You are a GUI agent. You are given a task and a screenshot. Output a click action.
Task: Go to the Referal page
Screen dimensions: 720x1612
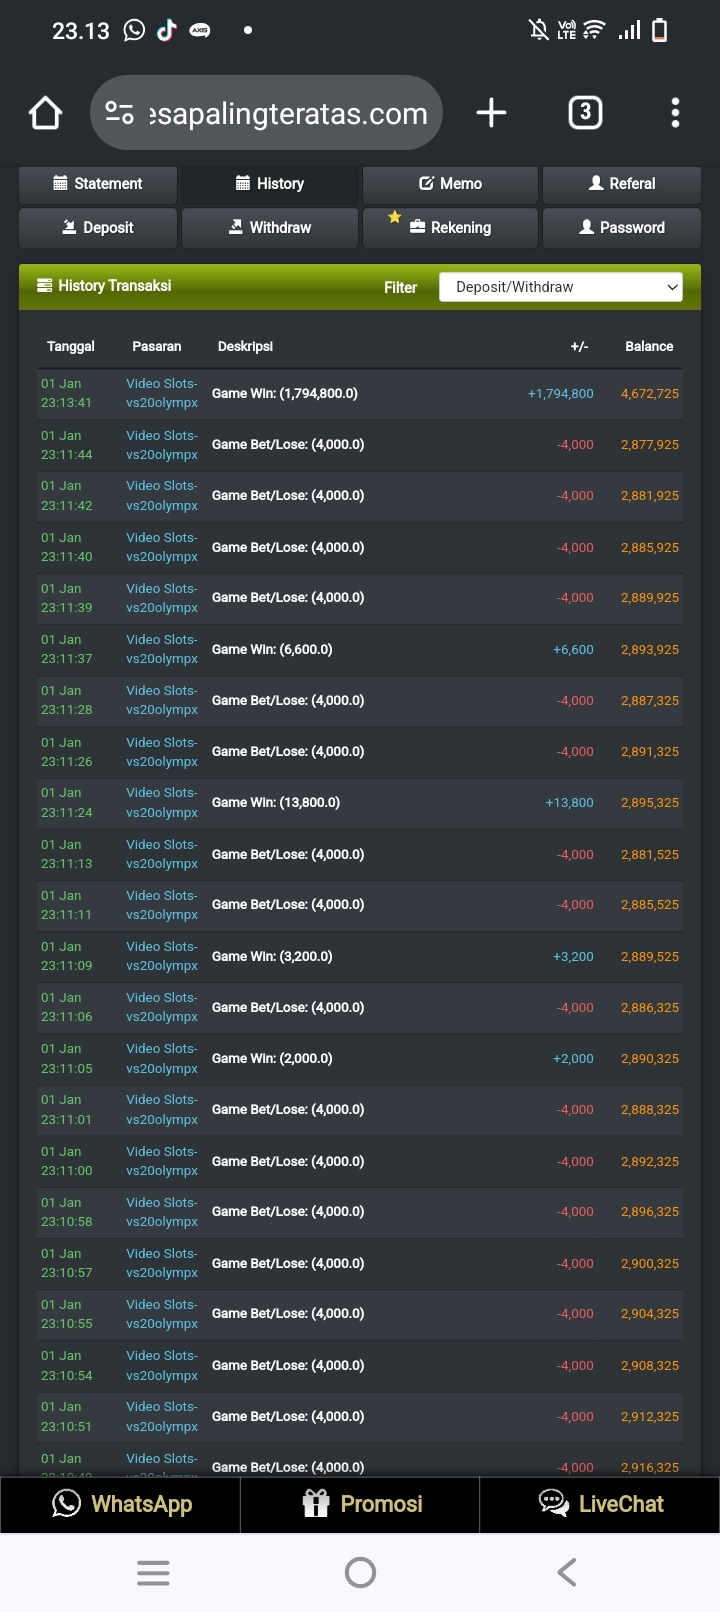coord(621,184)
